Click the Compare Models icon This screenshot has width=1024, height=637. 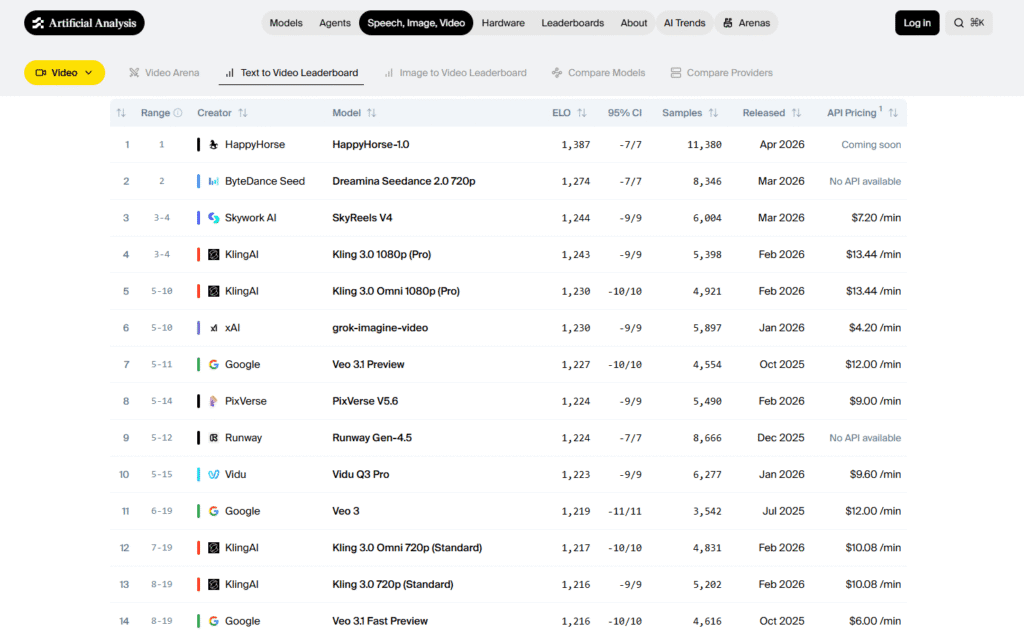tap(556, 72)
